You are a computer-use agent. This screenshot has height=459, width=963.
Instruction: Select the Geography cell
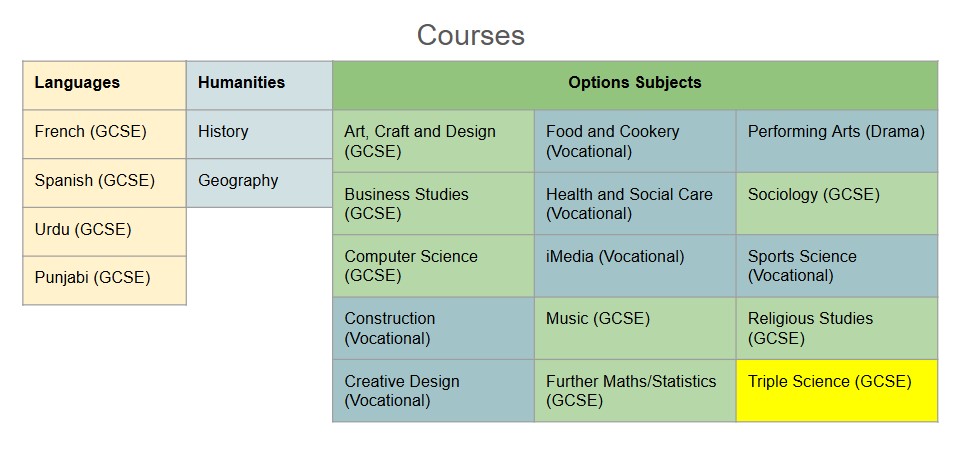click(x=259, y=183)
